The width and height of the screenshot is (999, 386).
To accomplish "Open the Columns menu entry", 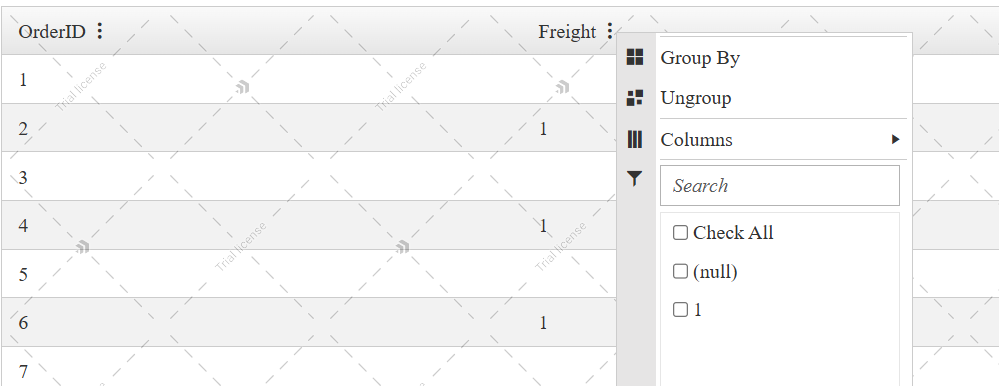I will click(783, 139).
